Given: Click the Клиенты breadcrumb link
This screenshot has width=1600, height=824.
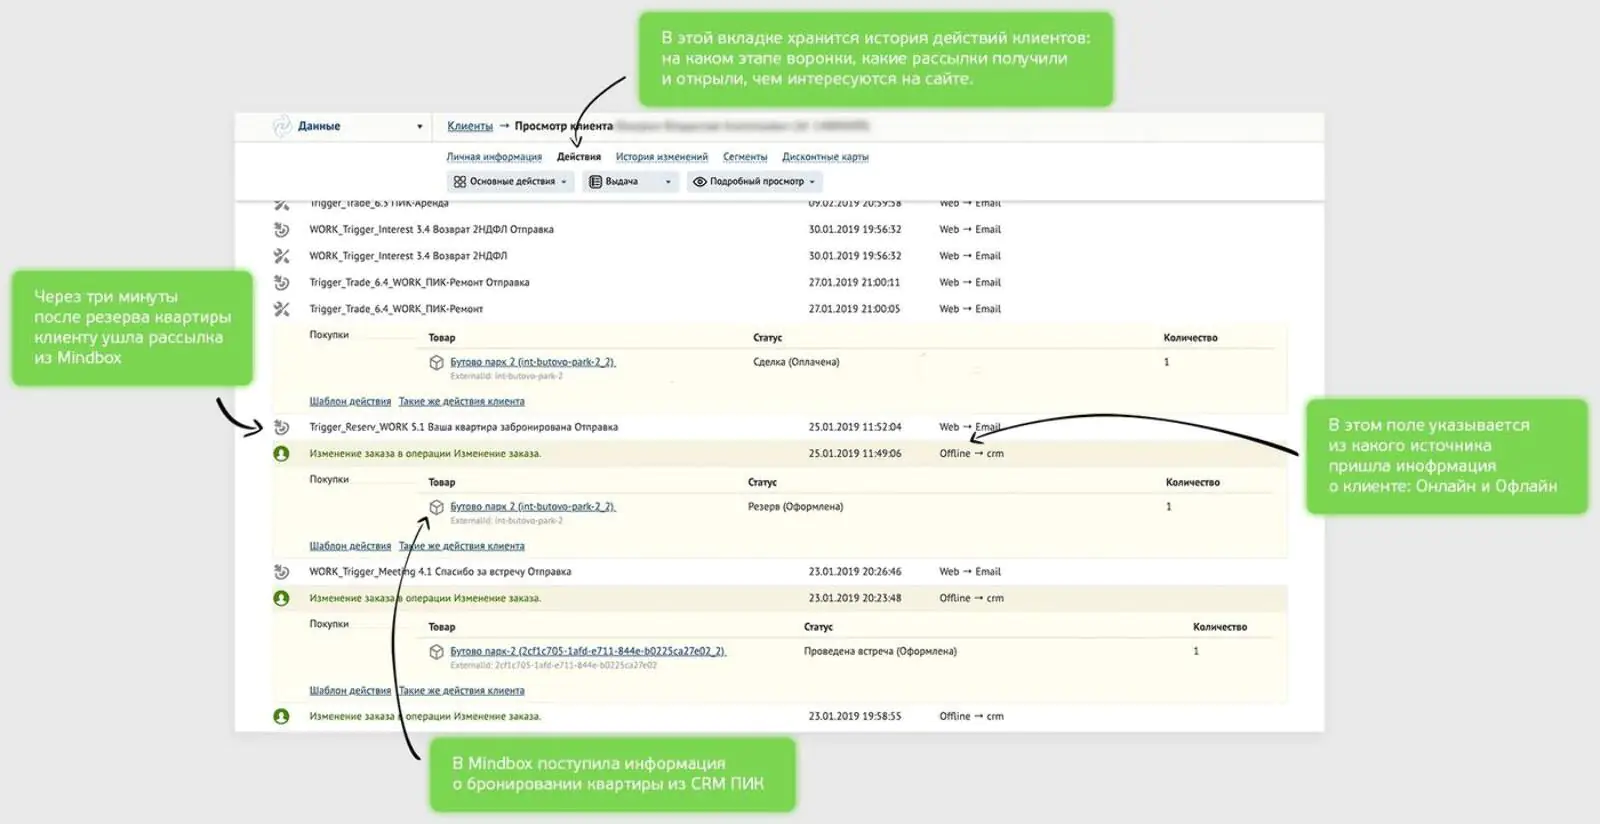Looking at the screenshot, I should point(470,126).
